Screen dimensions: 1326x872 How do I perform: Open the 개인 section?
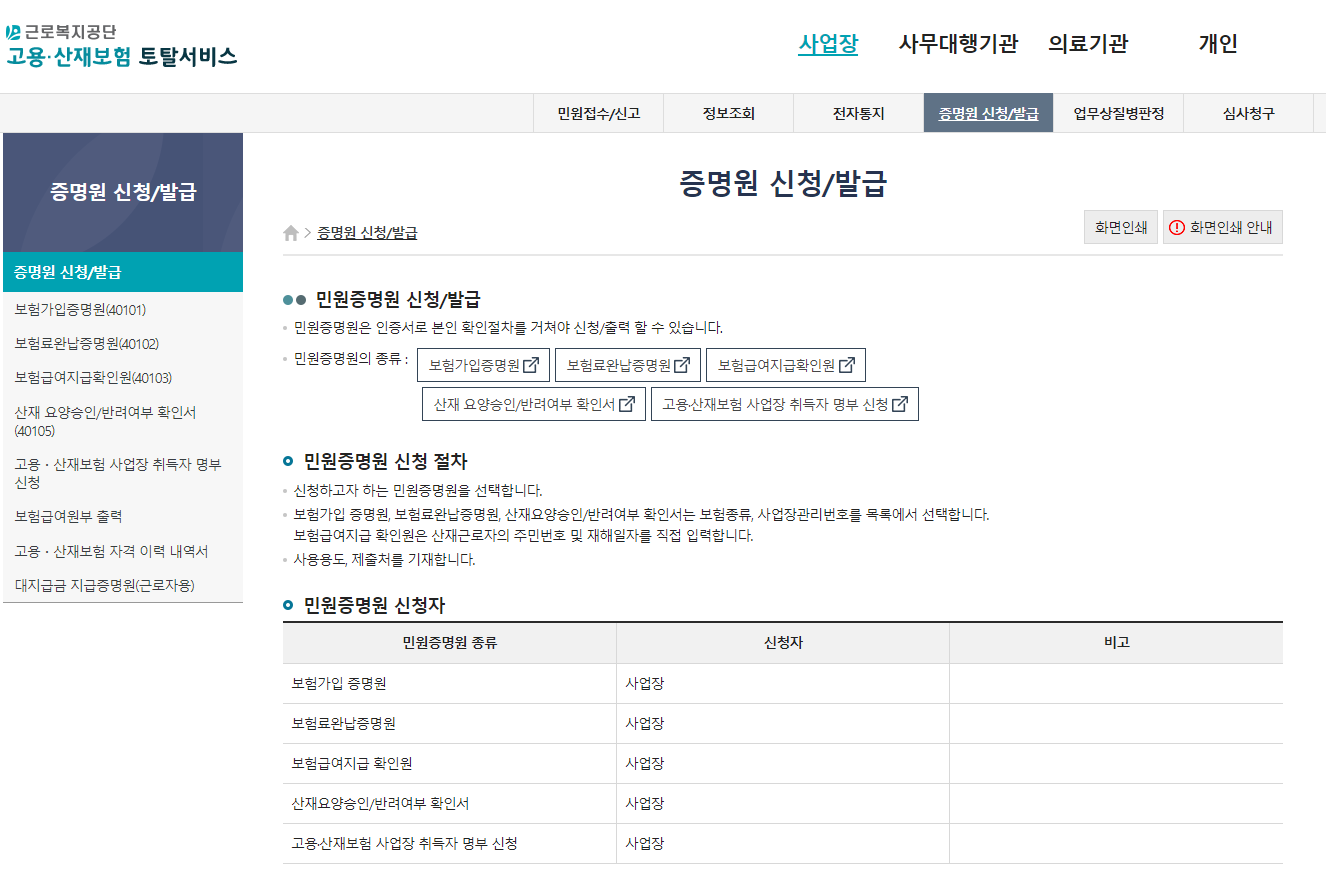pyautogui.click(x=1218, y=44)
